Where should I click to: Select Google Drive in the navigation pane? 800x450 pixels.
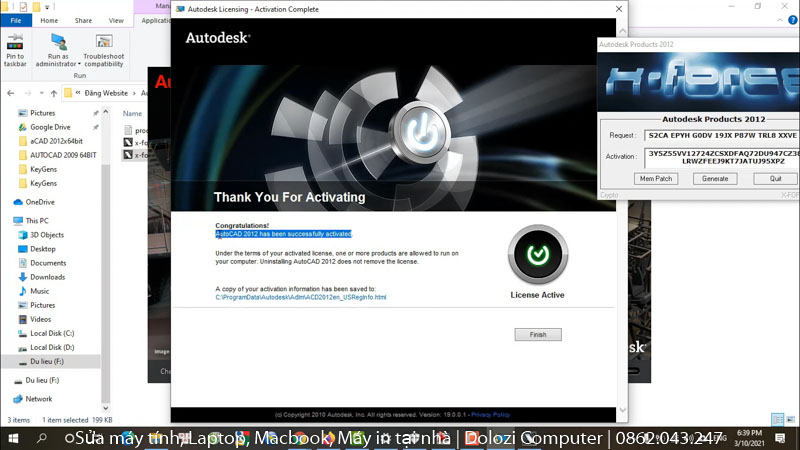(x=49, y=127)
